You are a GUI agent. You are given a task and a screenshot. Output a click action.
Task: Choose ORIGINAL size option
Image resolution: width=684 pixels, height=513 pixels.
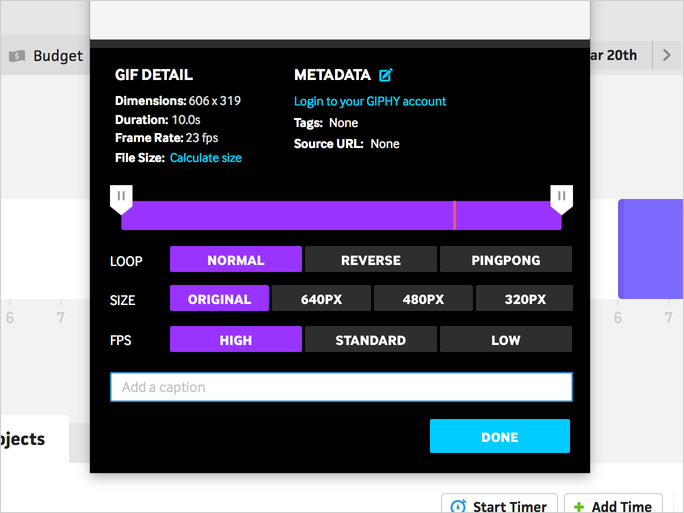tap(219, 298)
